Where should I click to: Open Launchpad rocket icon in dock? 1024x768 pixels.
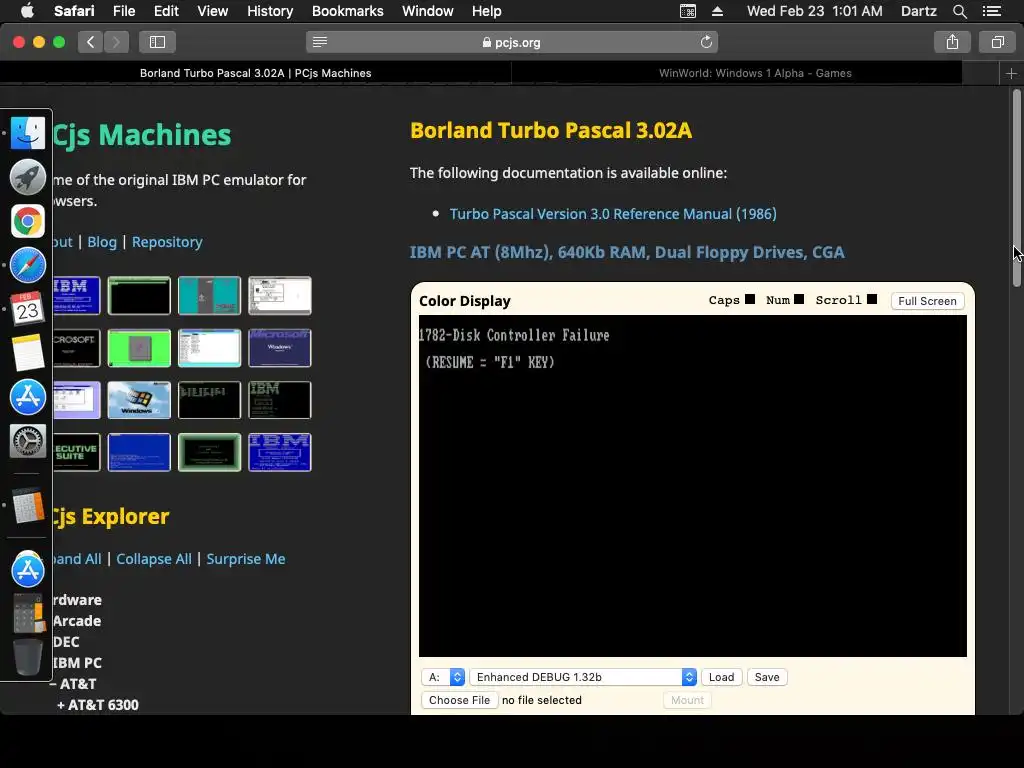[27, 177]
